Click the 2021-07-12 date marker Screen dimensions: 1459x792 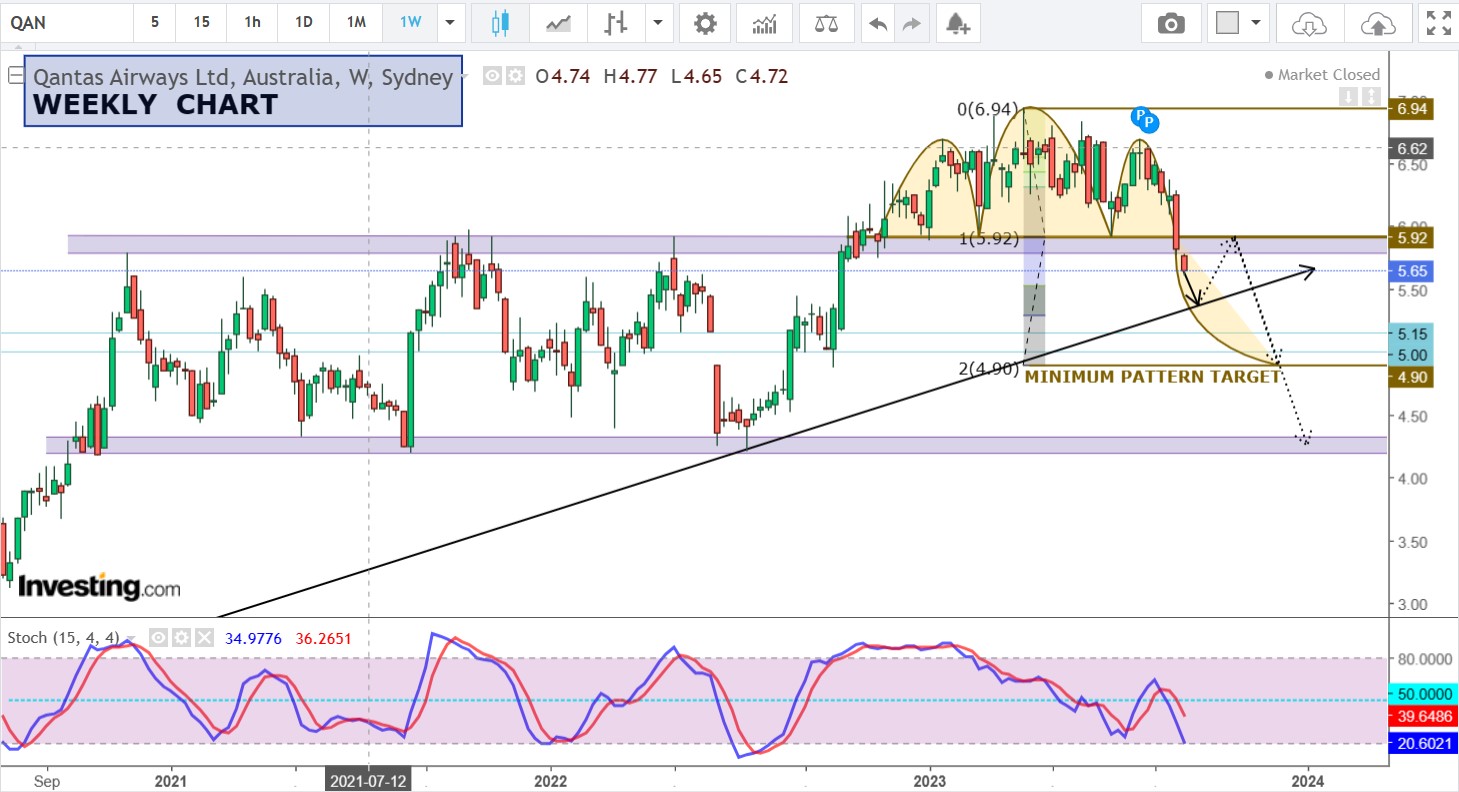pos(370,779)
